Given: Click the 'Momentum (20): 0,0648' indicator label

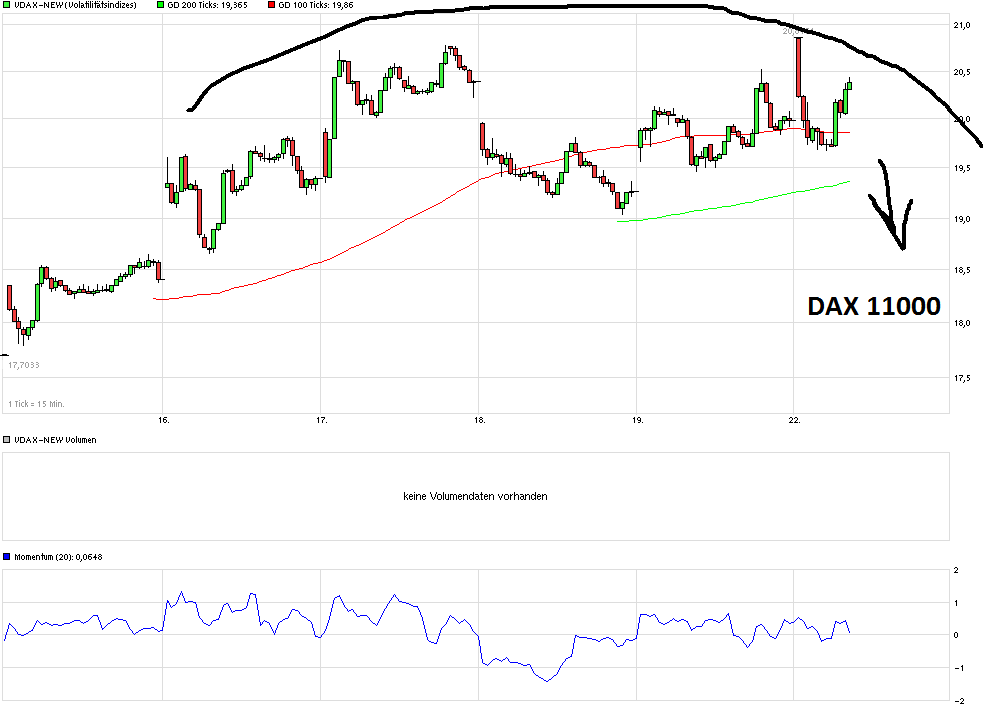Looking at the screenshot, I should click(x=58, y=557).
